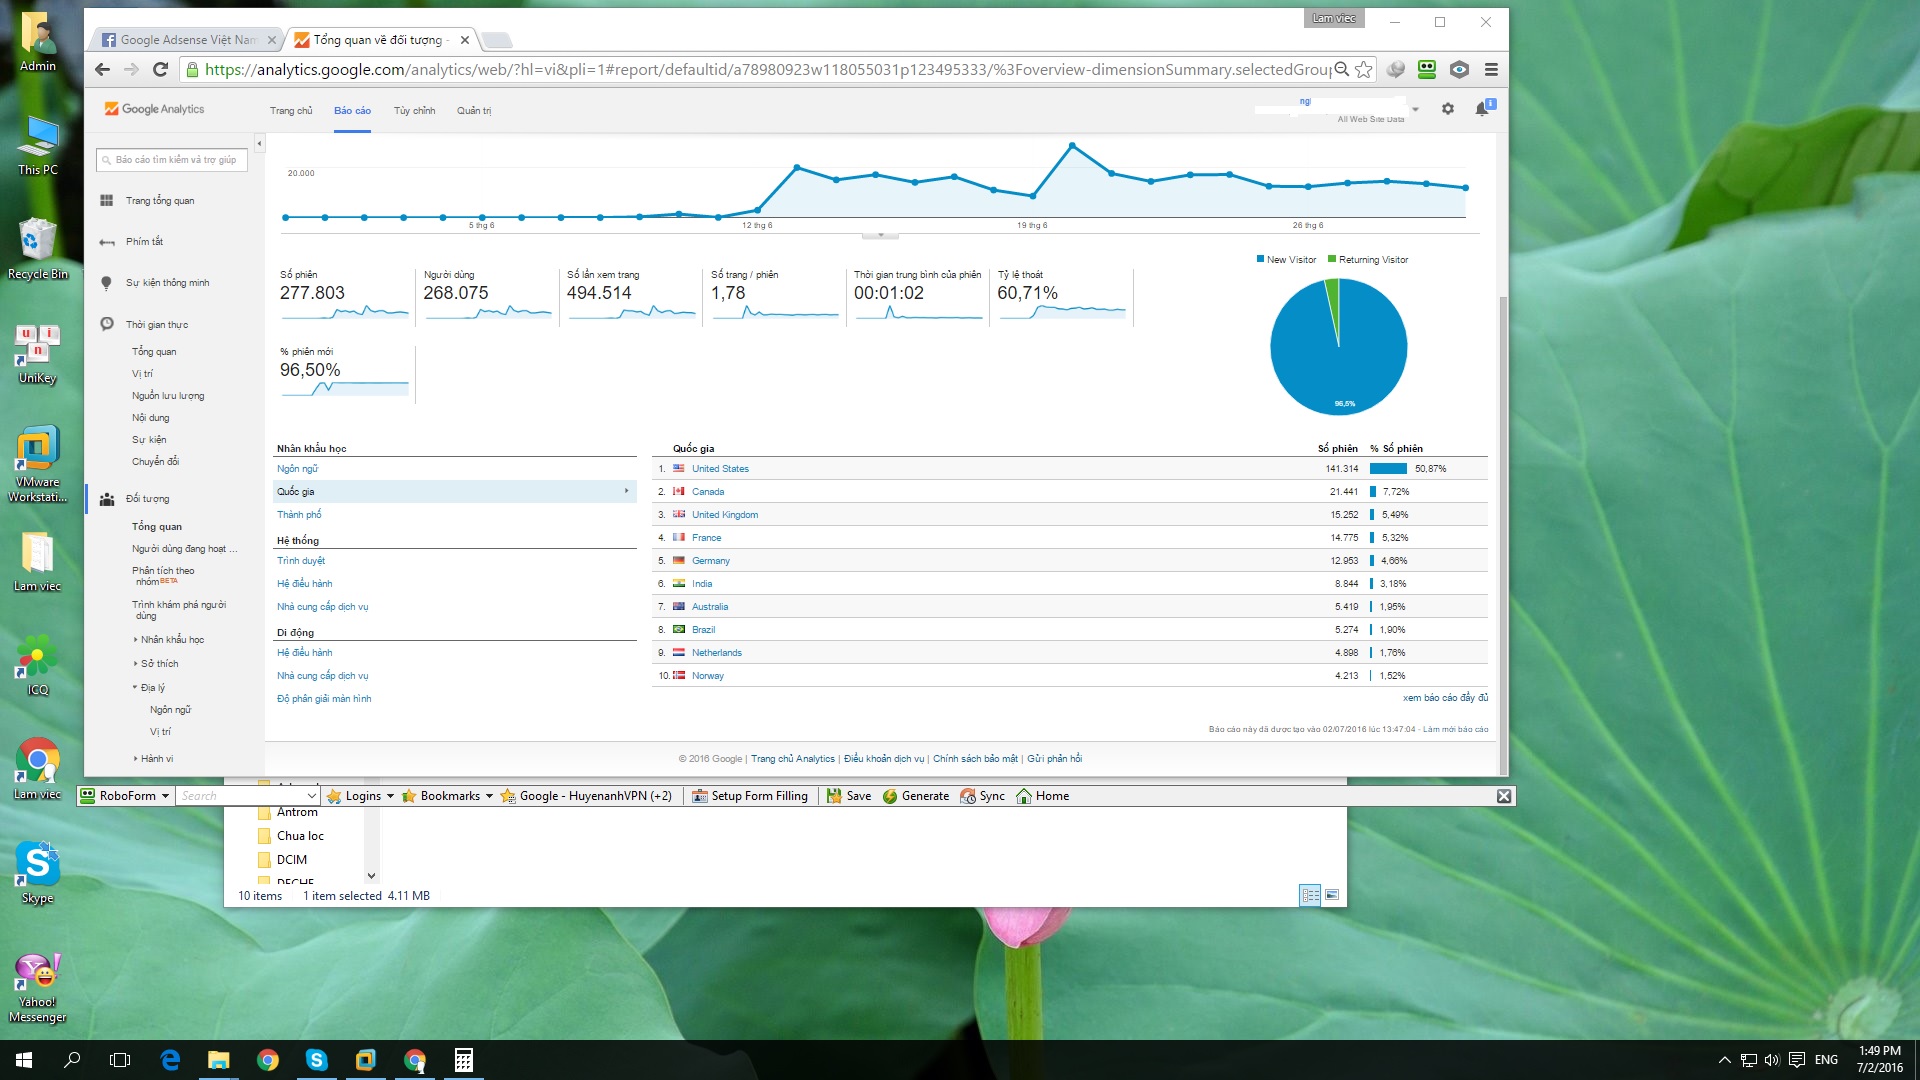1920x1080 pixels.
Task: Click Sync in RoboForm toolbar
Action: [982, 796]
